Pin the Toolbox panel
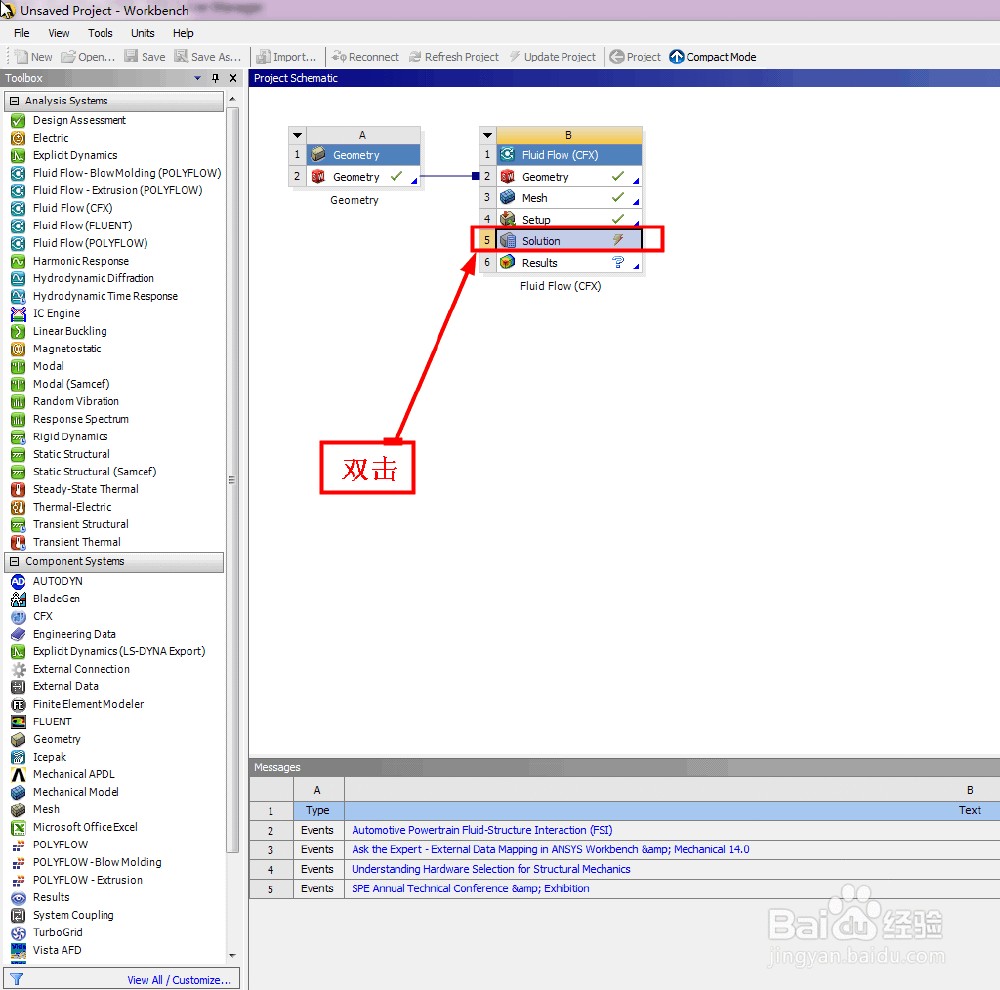The height and width of the screenshot is (990, 1000). (216, 78)
